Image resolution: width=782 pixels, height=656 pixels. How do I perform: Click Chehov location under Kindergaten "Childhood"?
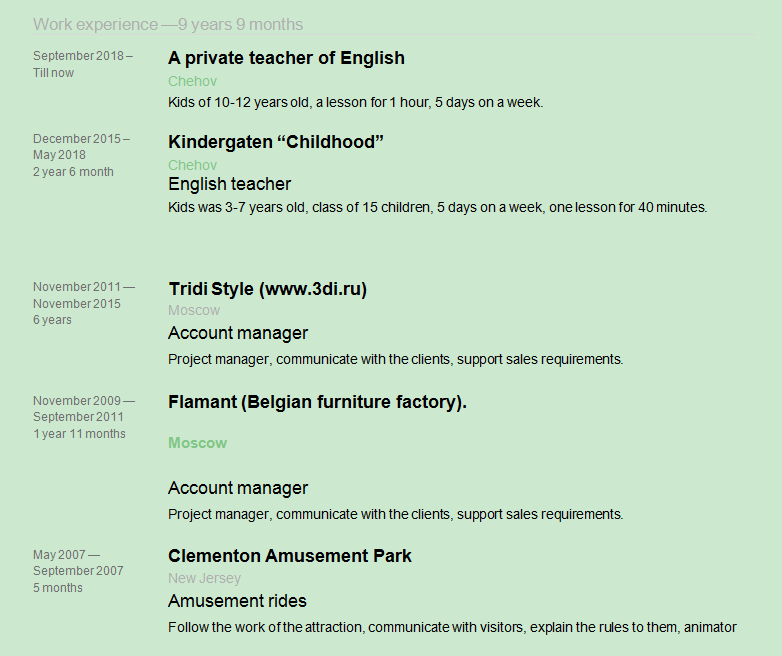(x=192, y=165)
